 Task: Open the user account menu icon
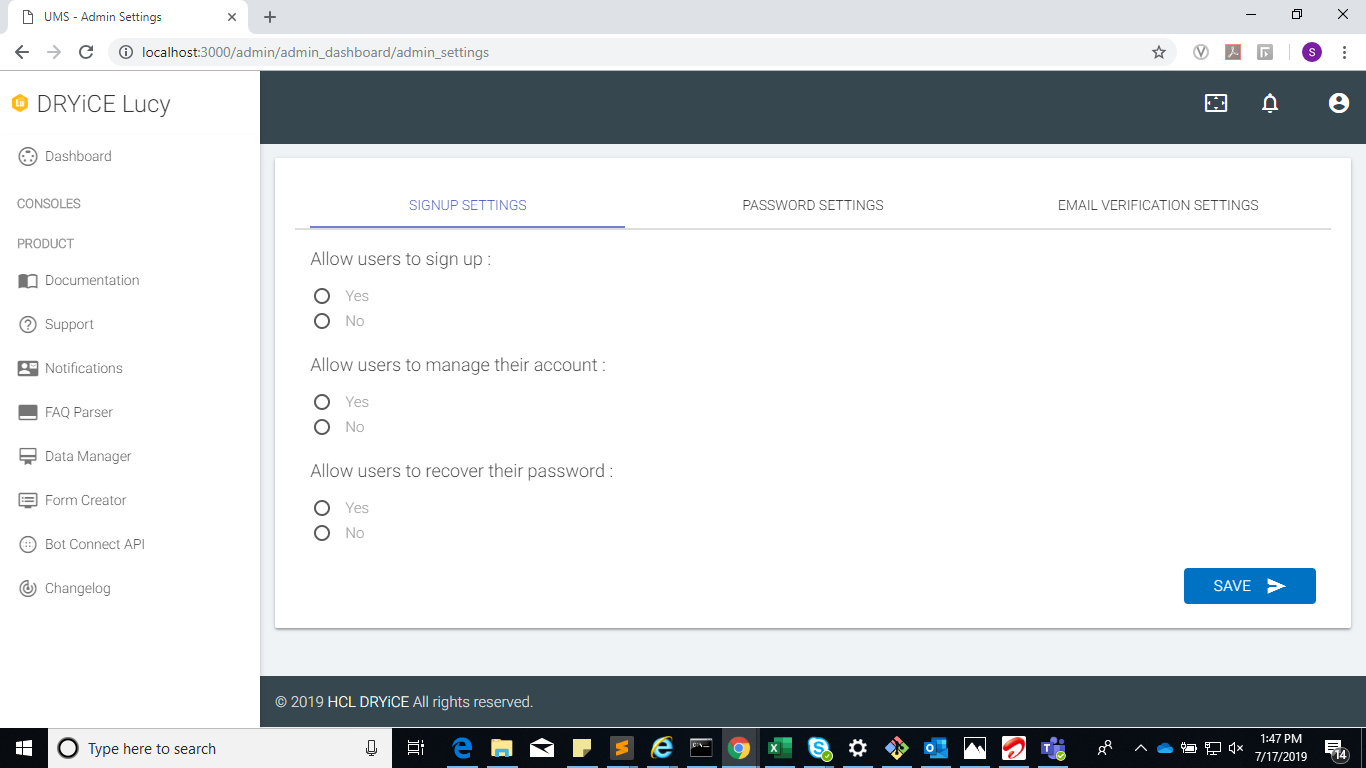(1339, 103)
